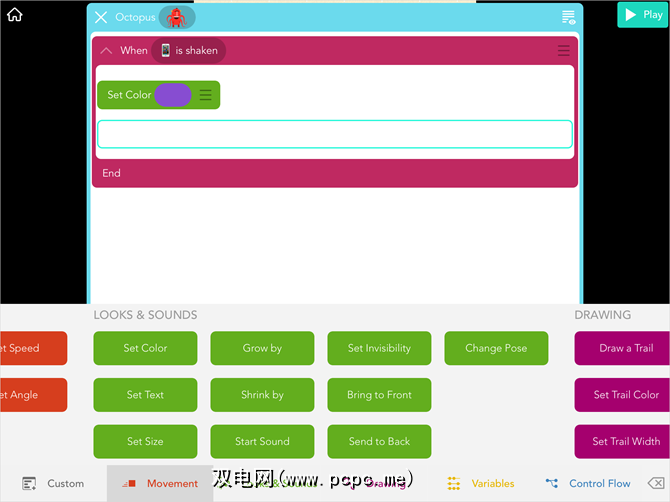Add the Set Text block
Image resolution: width=670 pixels, height=502 pixels.
(145, 395)
